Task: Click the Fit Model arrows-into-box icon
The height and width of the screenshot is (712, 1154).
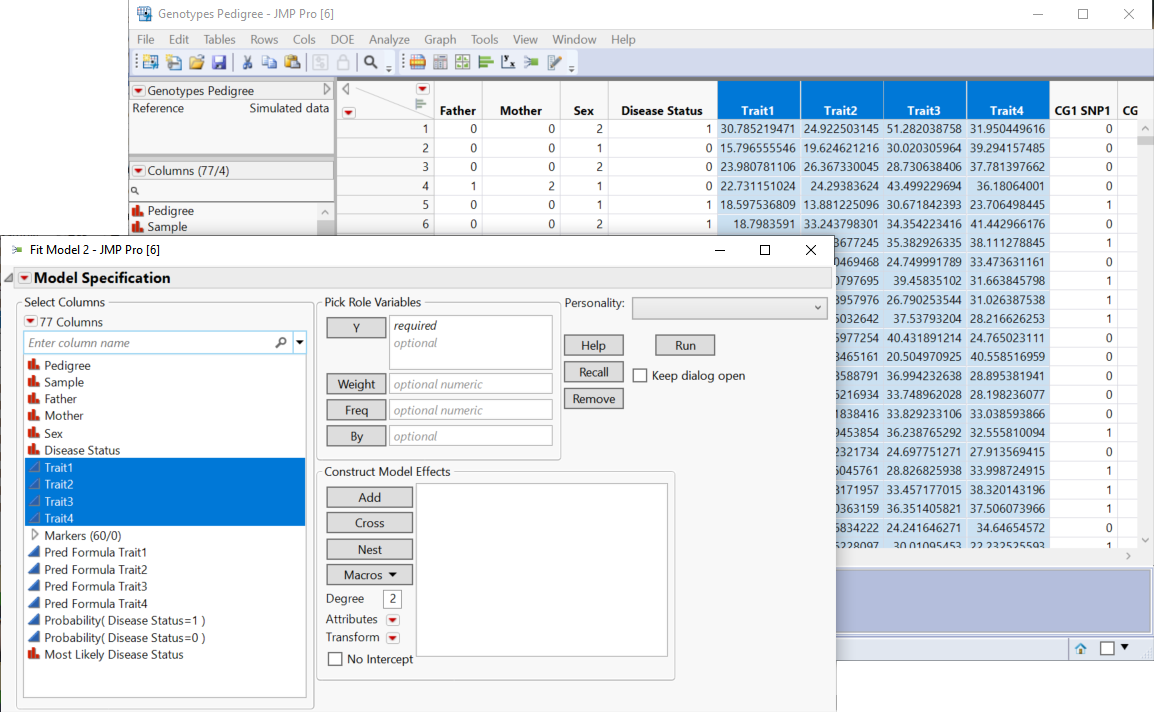Action: 530,62
